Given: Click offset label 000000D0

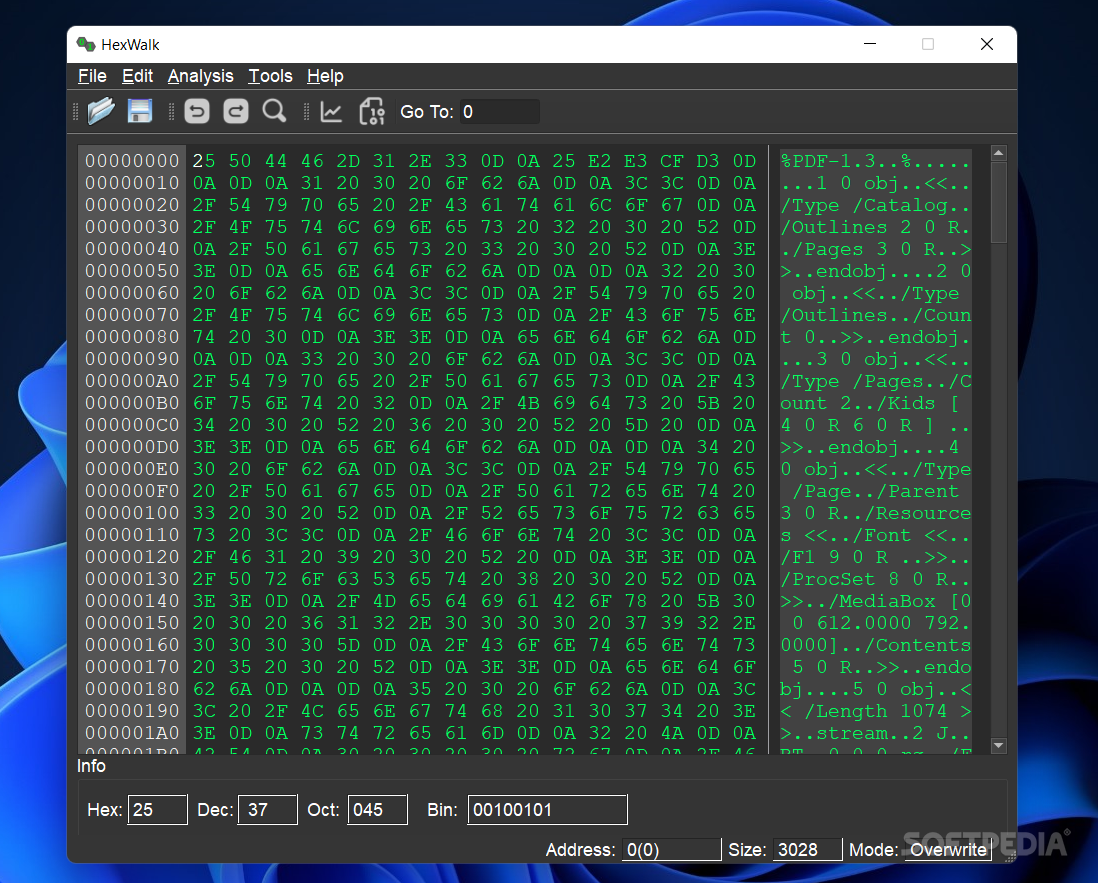Looking at the screenshot, I should [132, 447].
